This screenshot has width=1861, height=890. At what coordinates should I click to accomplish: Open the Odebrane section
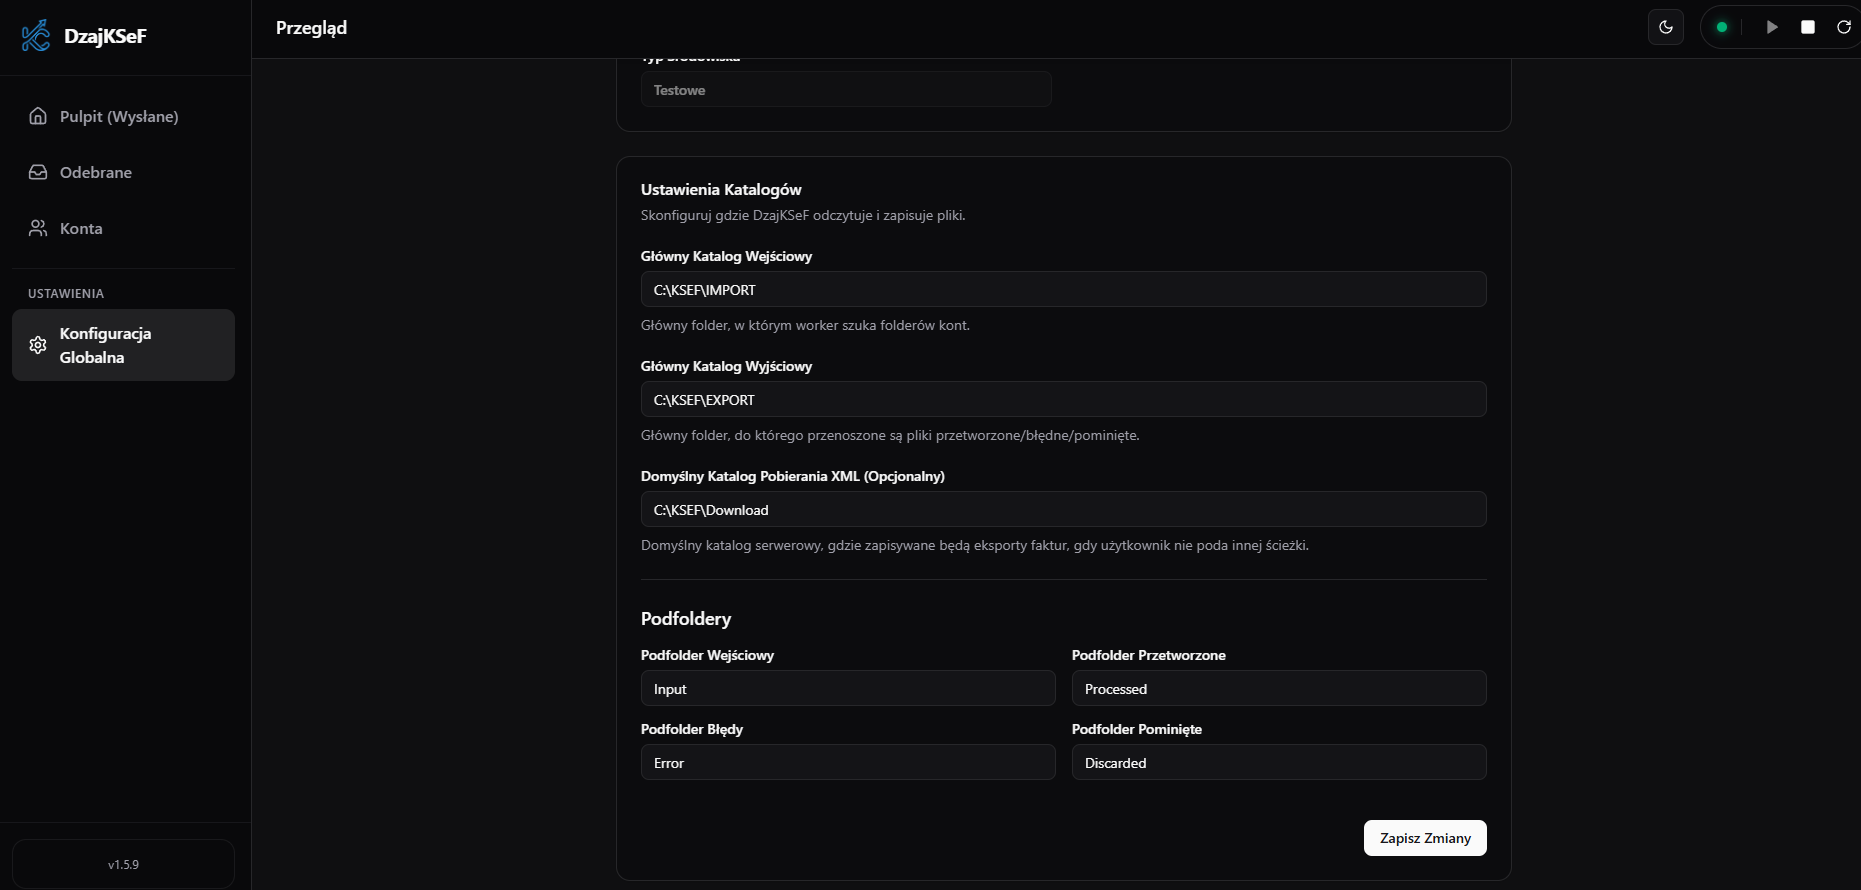tap(123, 172)
